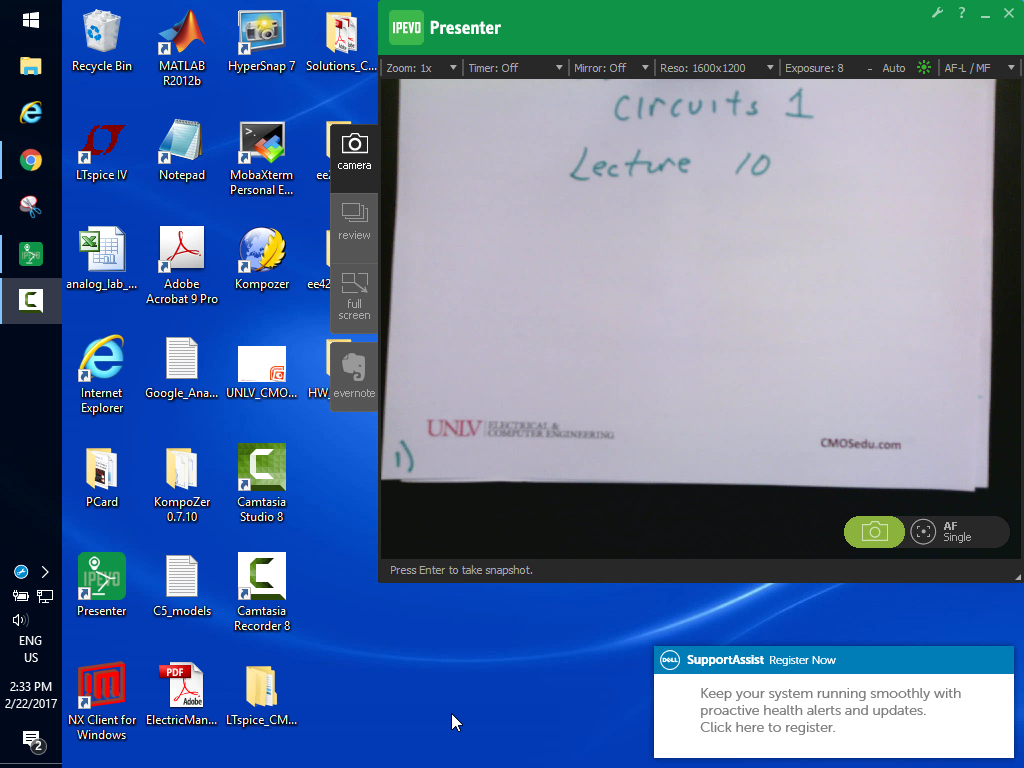Open analog_lab_ spreadsheet file
Screen dimensions: 1024x768
101,259
